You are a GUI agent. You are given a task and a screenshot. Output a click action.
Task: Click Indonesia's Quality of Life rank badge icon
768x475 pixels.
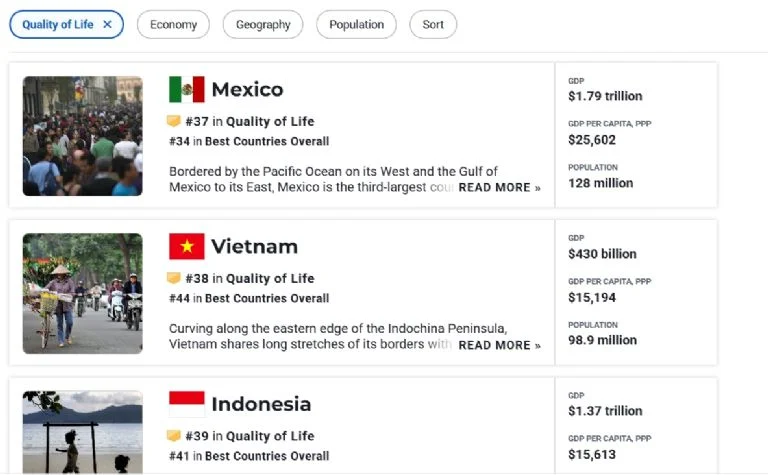[x=174, y=436]
